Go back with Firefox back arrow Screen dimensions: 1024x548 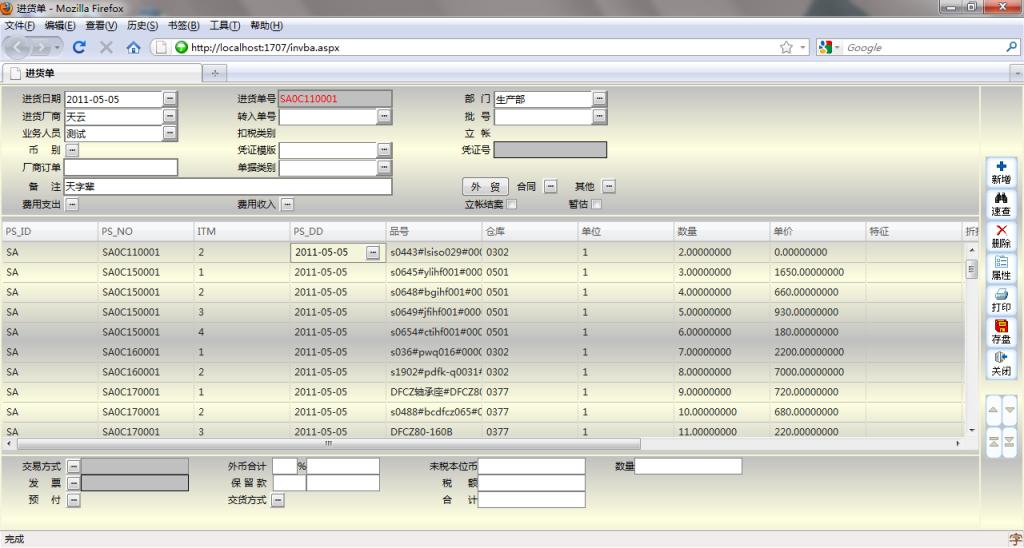pos(17,47)
